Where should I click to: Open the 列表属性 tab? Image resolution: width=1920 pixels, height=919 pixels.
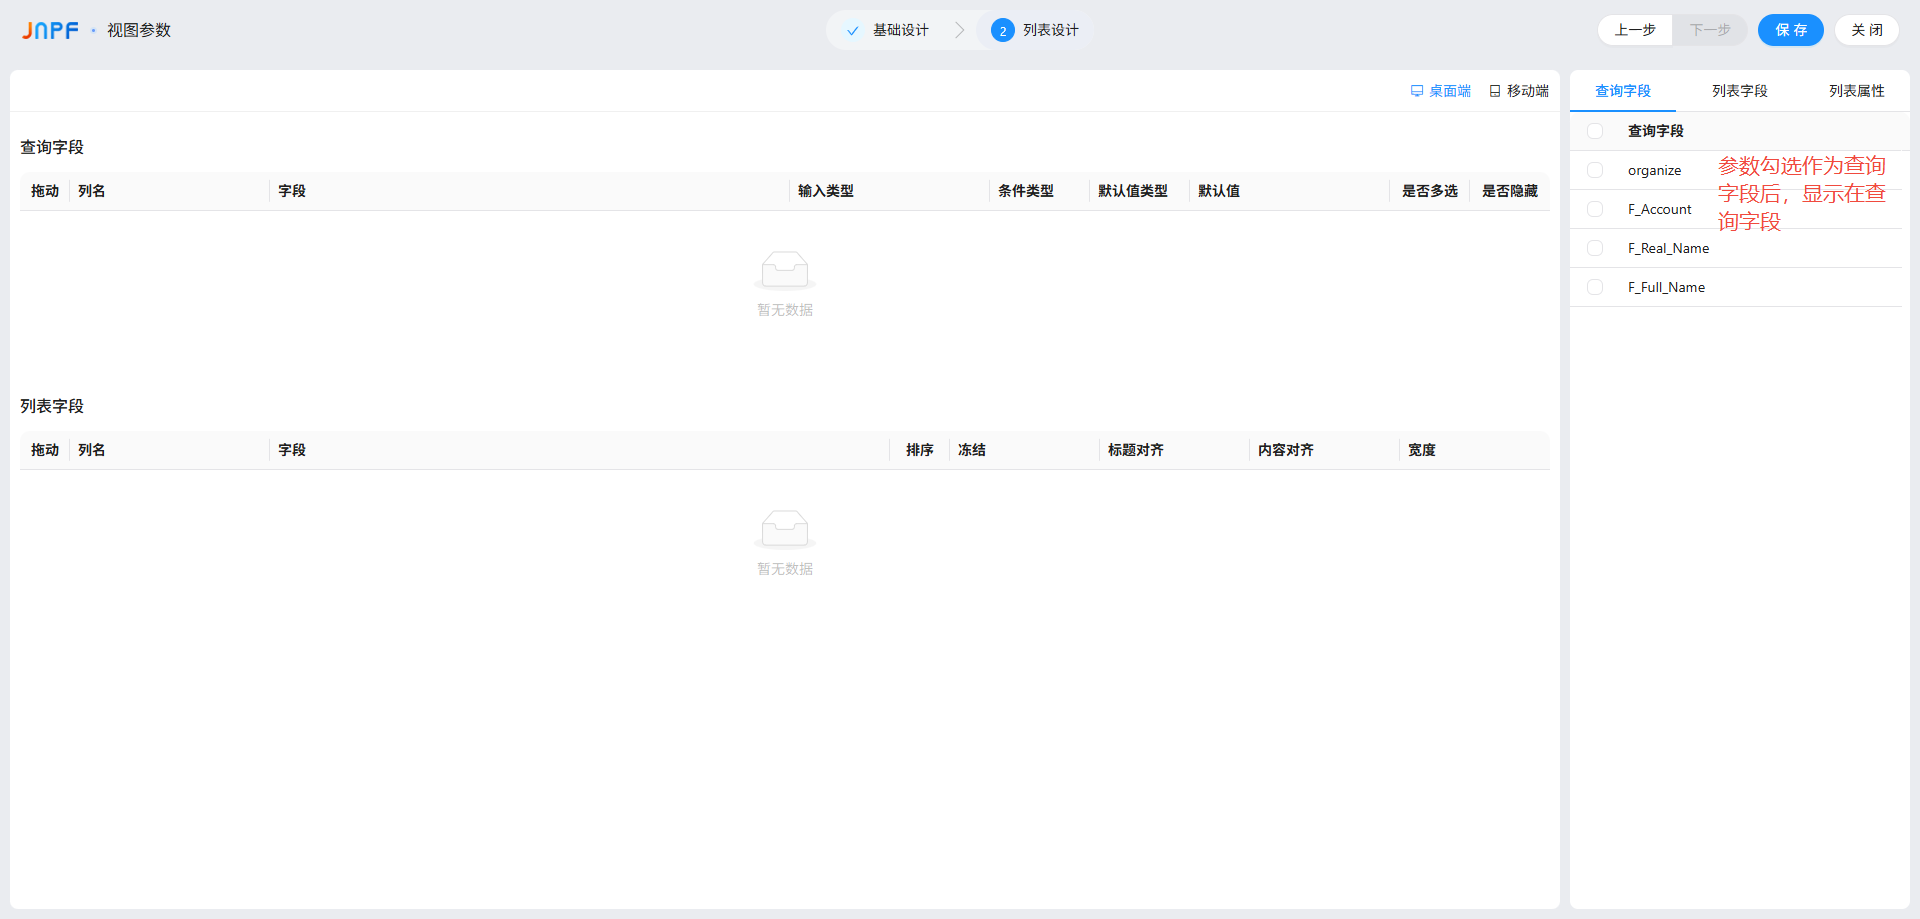coord(1856,91)
